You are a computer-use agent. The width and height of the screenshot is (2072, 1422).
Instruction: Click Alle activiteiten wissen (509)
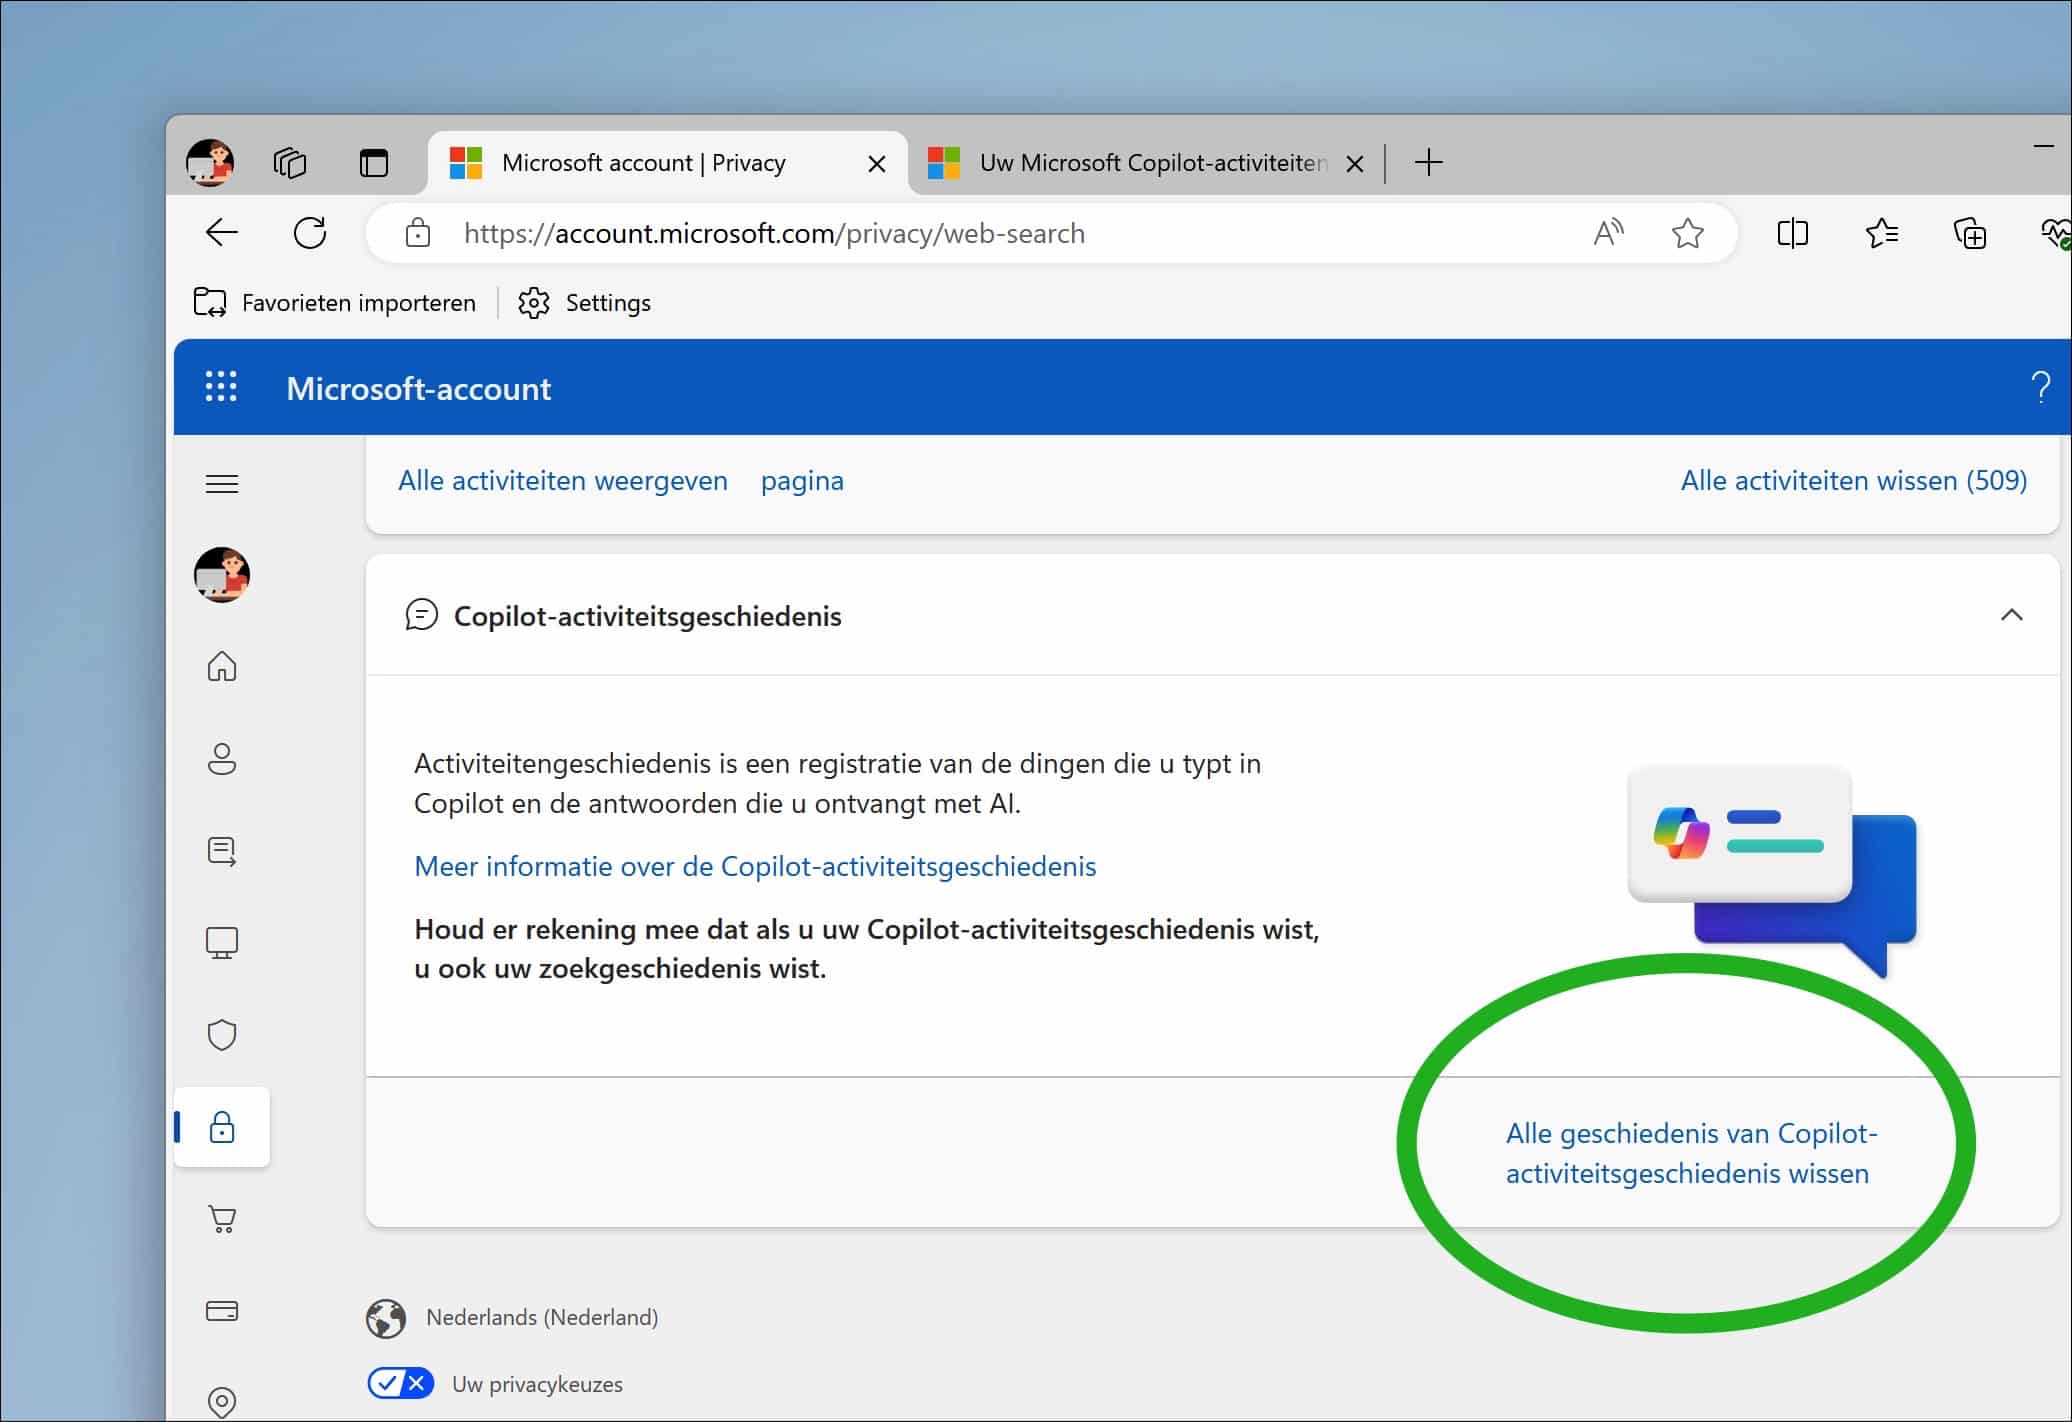pyautogui.click(x=1854, y=481)
